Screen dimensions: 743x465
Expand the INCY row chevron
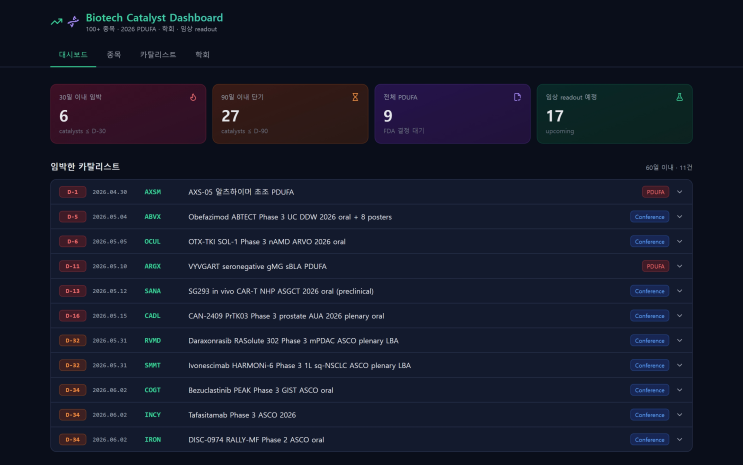tap(680, 415)
